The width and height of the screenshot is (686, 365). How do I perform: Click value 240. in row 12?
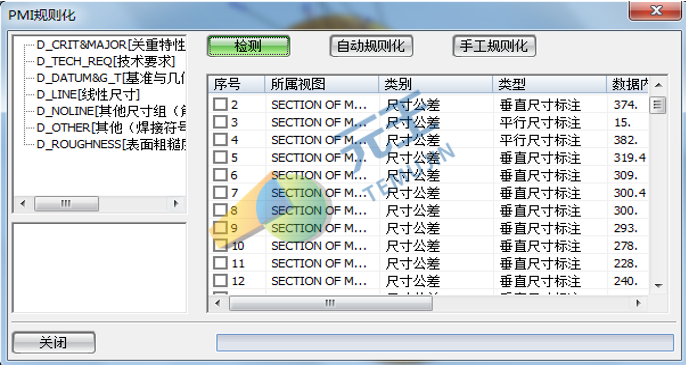[x=625, y=281]
